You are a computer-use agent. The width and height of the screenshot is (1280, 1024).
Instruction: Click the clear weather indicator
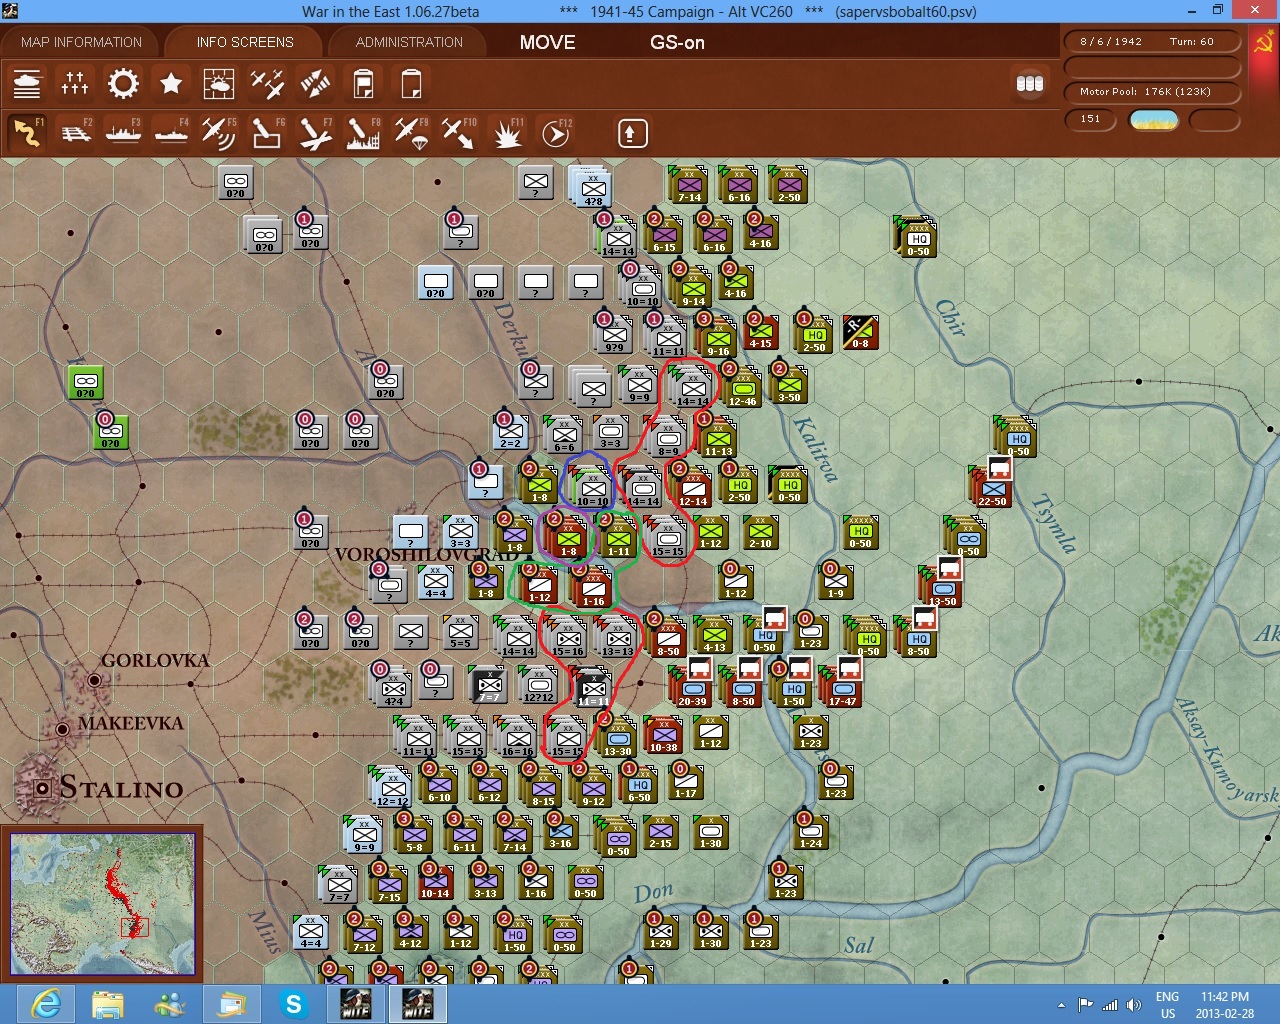[x=1154, y=120]
